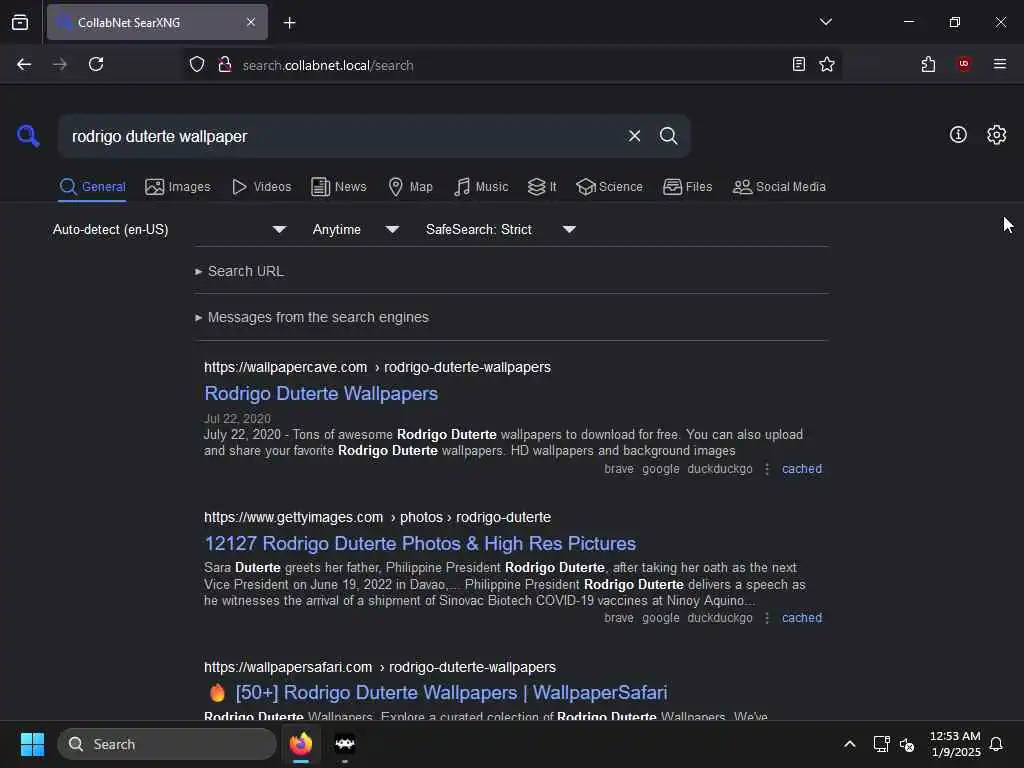
Task: Switch to the Videos category tab
Action: 261,187
